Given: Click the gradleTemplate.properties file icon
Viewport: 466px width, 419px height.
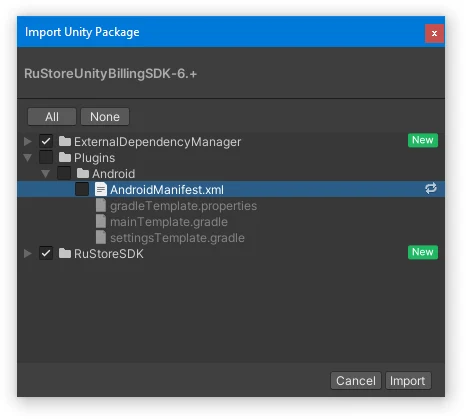Looking at the screenshot, I should pos(101,205).
